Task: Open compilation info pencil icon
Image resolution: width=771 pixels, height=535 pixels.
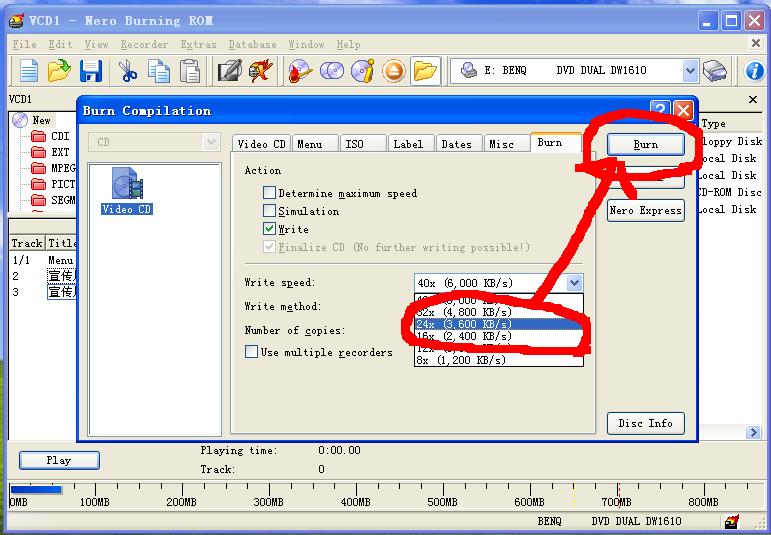Action: click(x=230, y=71)
